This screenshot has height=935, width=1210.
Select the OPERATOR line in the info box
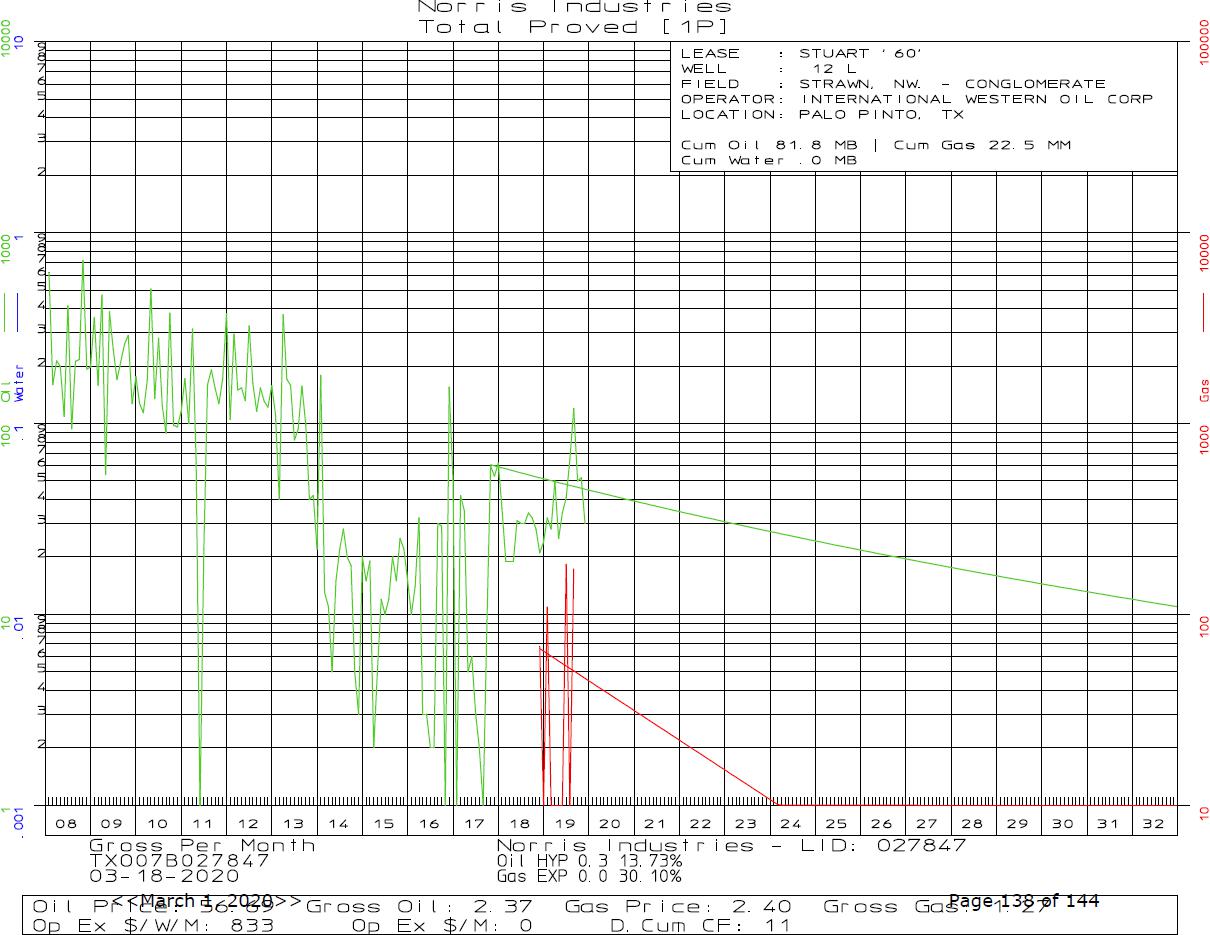pos(916,99)
